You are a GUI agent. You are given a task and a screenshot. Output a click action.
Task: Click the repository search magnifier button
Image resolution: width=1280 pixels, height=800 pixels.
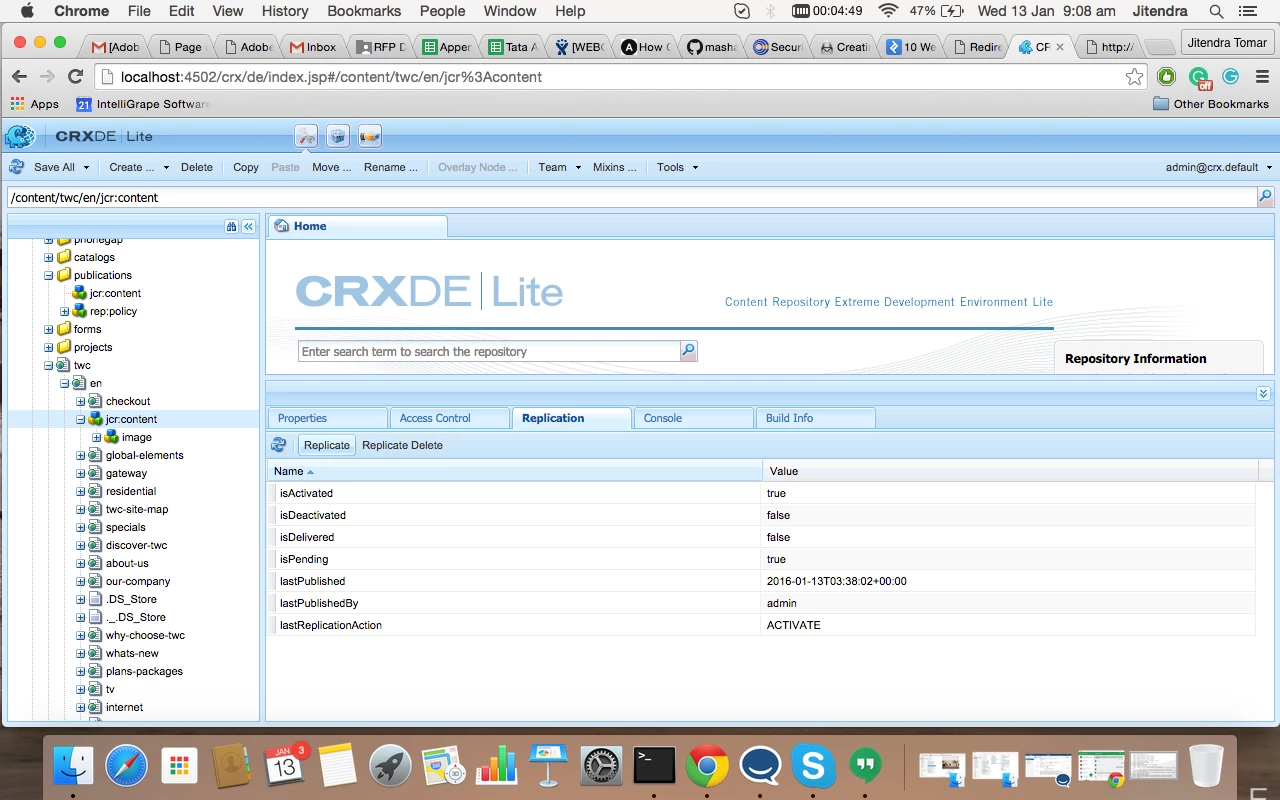coord(688,351)
